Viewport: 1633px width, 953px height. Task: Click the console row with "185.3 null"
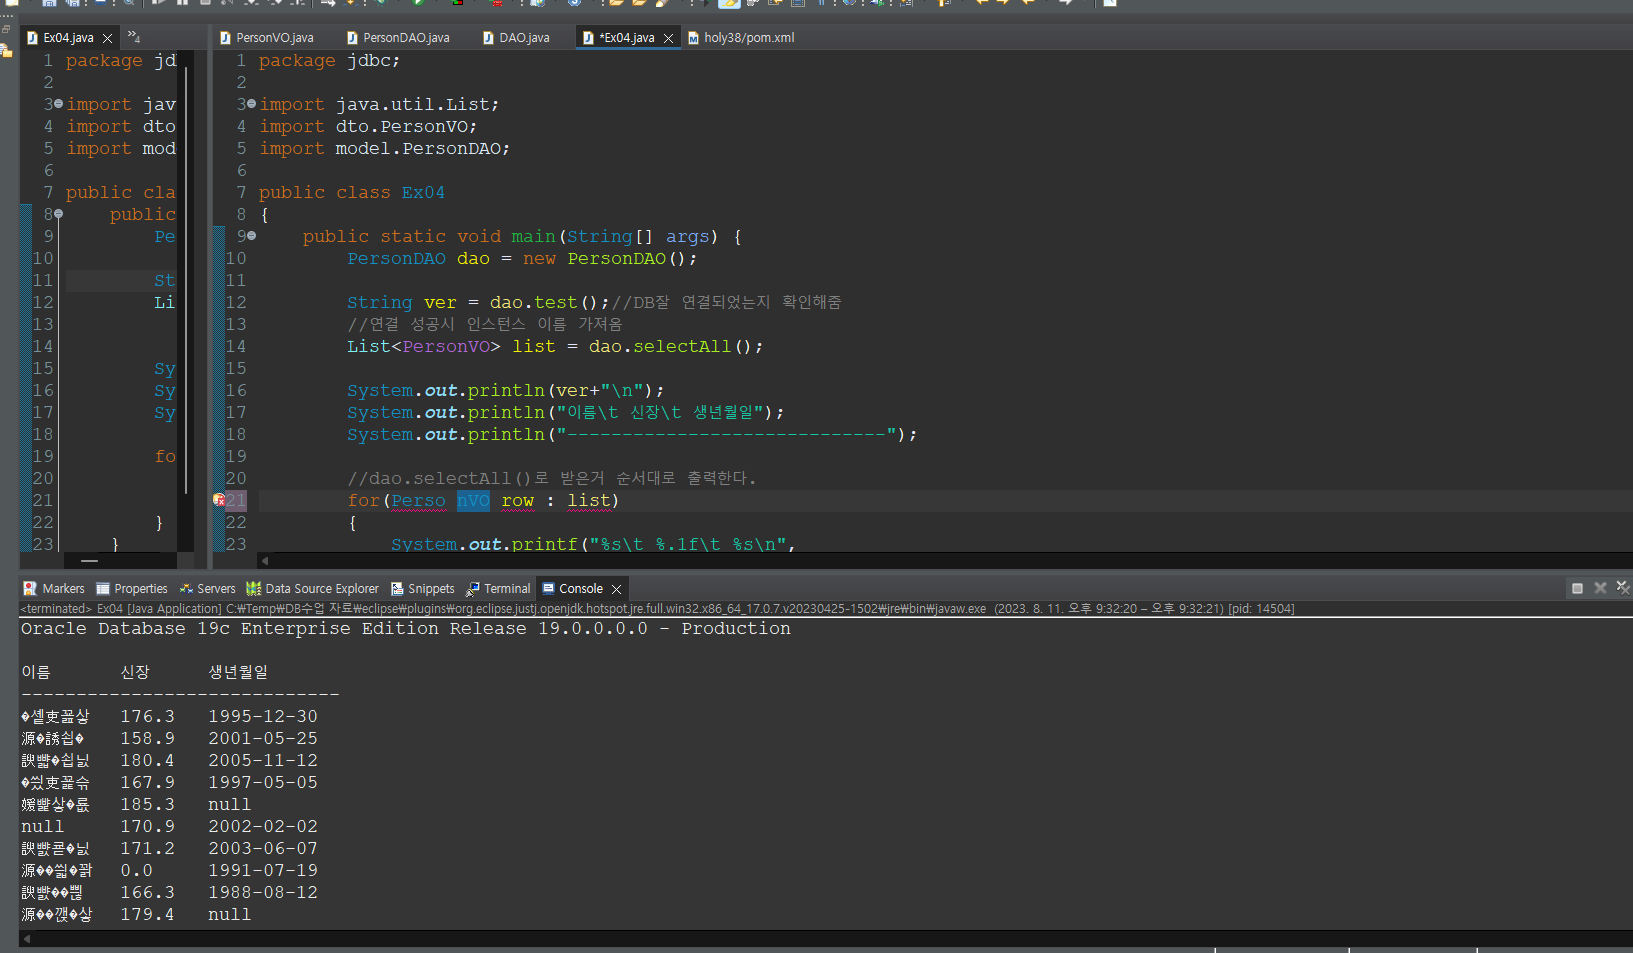pos(136,805)
